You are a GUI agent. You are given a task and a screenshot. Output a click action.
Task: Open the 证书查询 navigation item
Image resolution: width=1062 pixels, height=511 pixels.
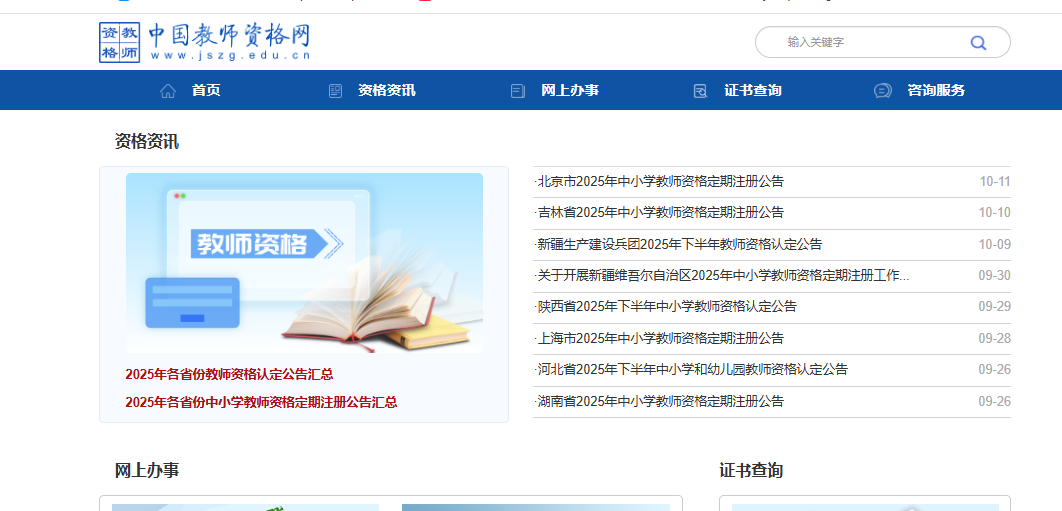[752, 90]
